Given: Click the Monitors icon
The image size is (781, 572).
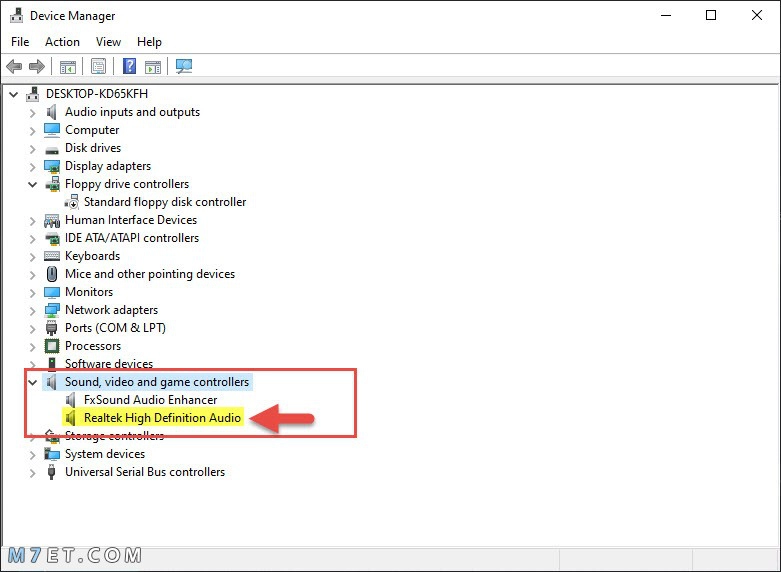Looking at the screenshot, I should 52,292.
